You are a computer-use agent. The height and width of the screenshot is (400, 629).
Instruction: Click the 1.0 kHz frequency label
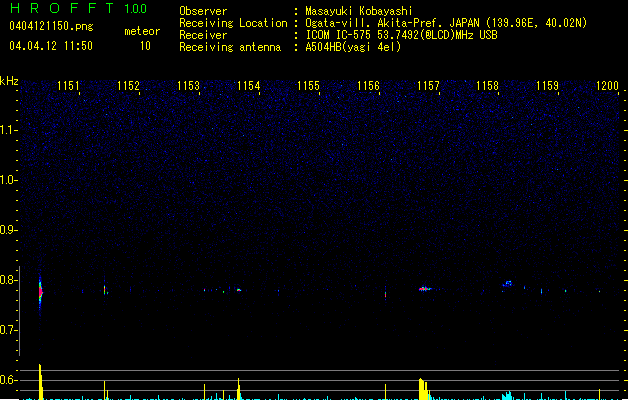point(8,180)
